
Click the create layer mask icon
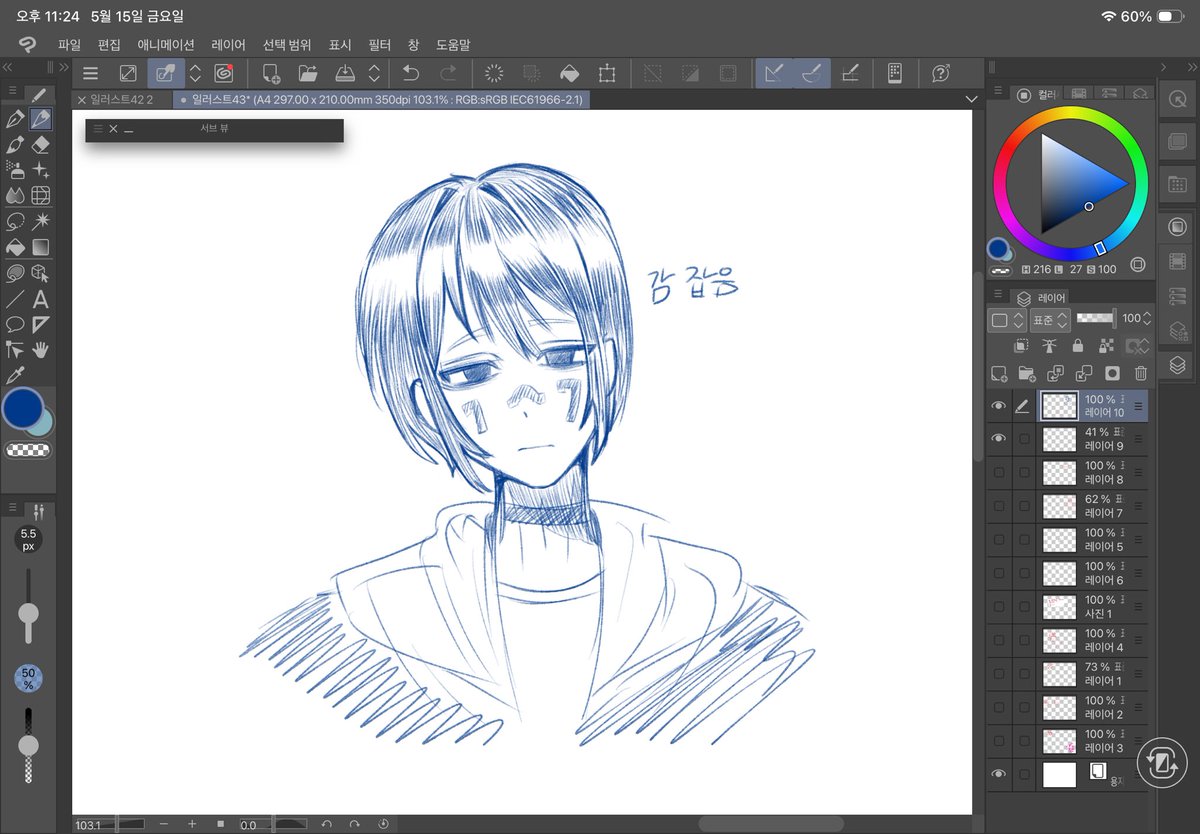click(x=1111, y=373)
